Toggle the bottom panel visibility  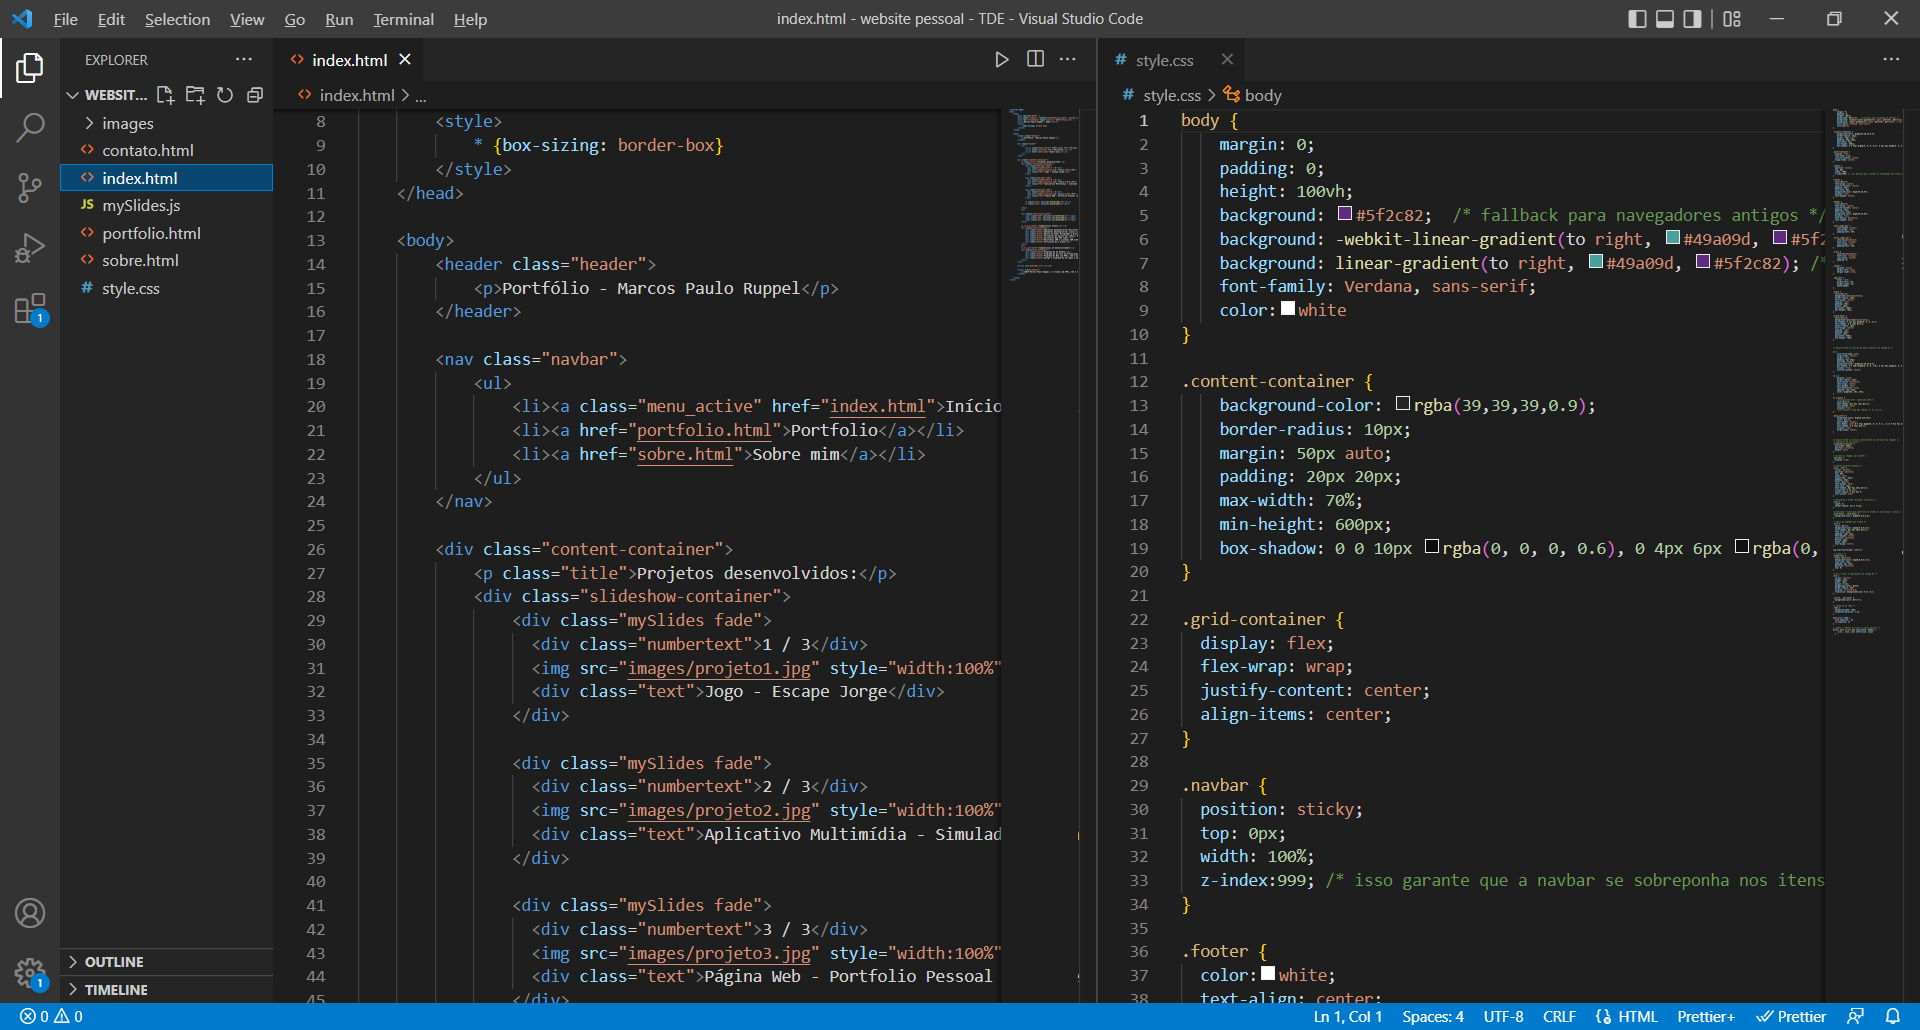tap(1665, 19)
